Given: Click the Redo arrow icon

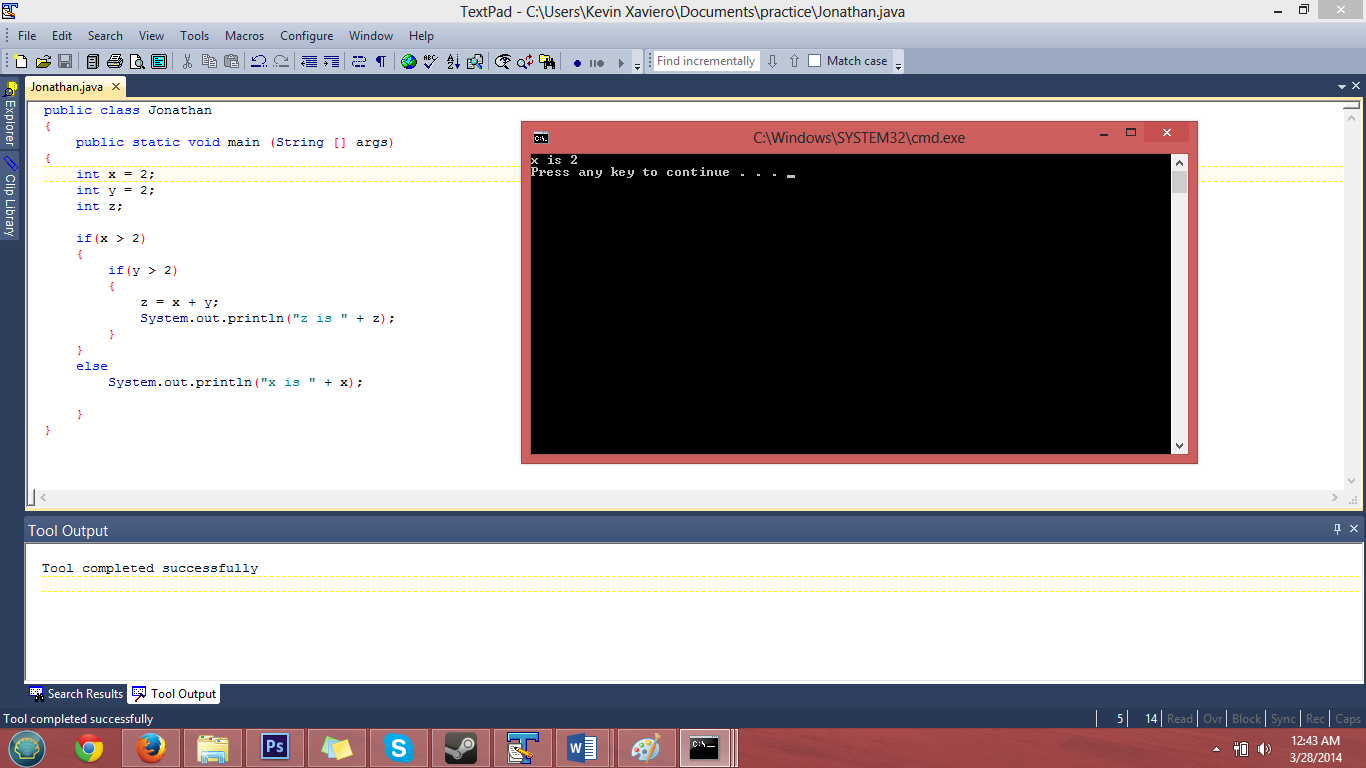Looking at the screenshot, I should 281,62.
